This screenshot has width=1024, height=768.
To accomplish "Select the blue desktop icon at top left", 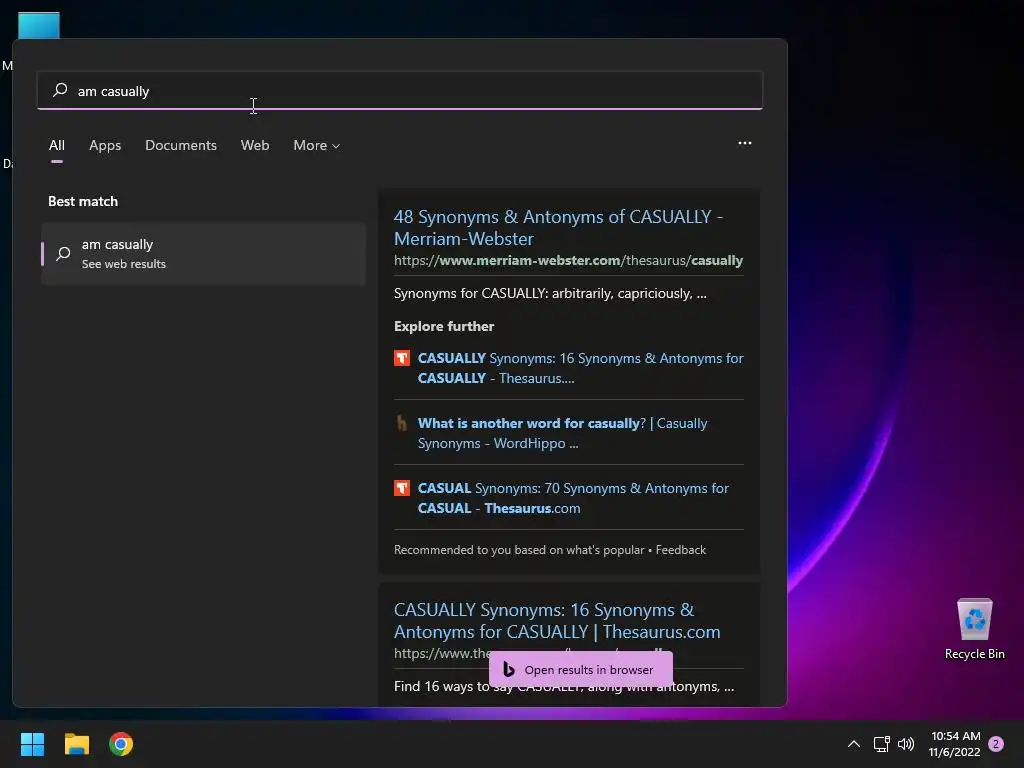I will pyautogui.click(x=39, y=25).
